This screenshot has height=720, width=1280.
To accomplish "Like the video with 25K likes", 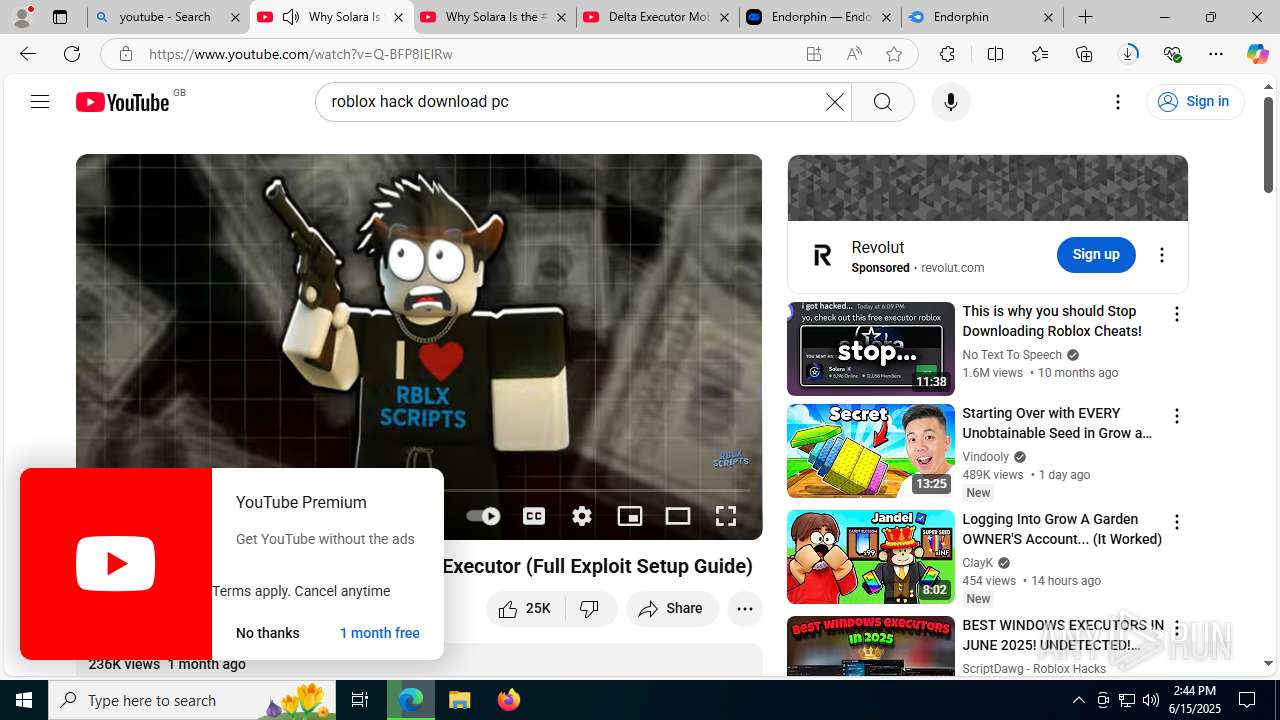I will (x=525, y=608).
